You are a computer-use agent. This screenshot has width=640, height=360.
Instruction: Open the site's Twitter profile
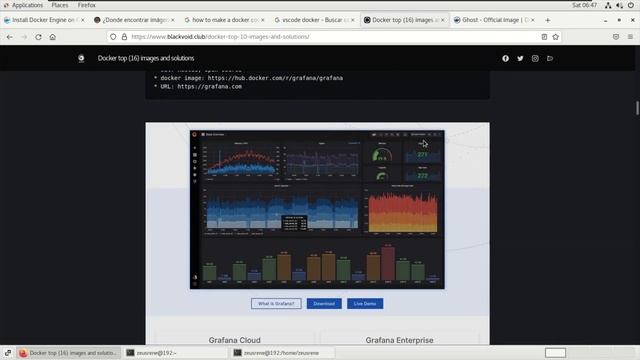[520, 58]
